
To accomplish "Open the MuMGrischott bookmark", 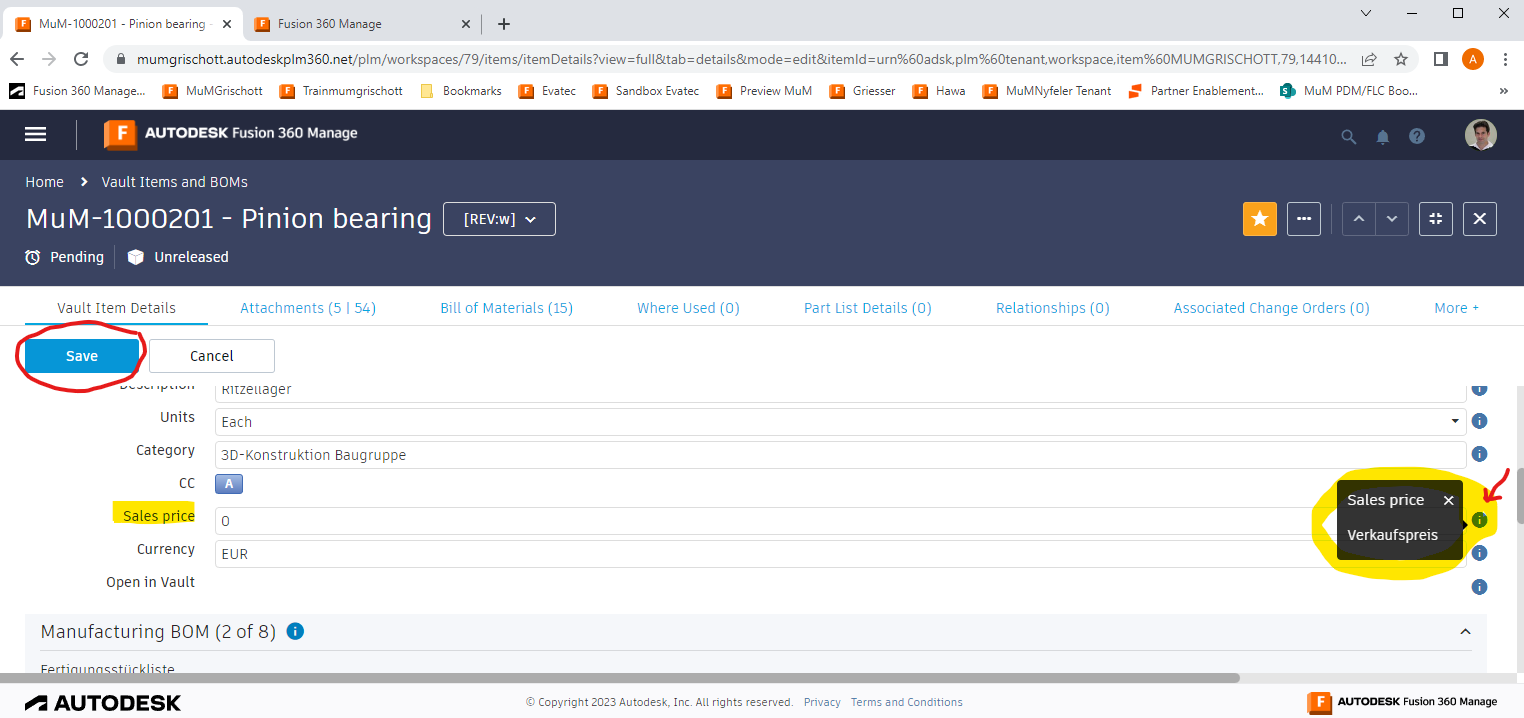I will (x=212, y=91).
